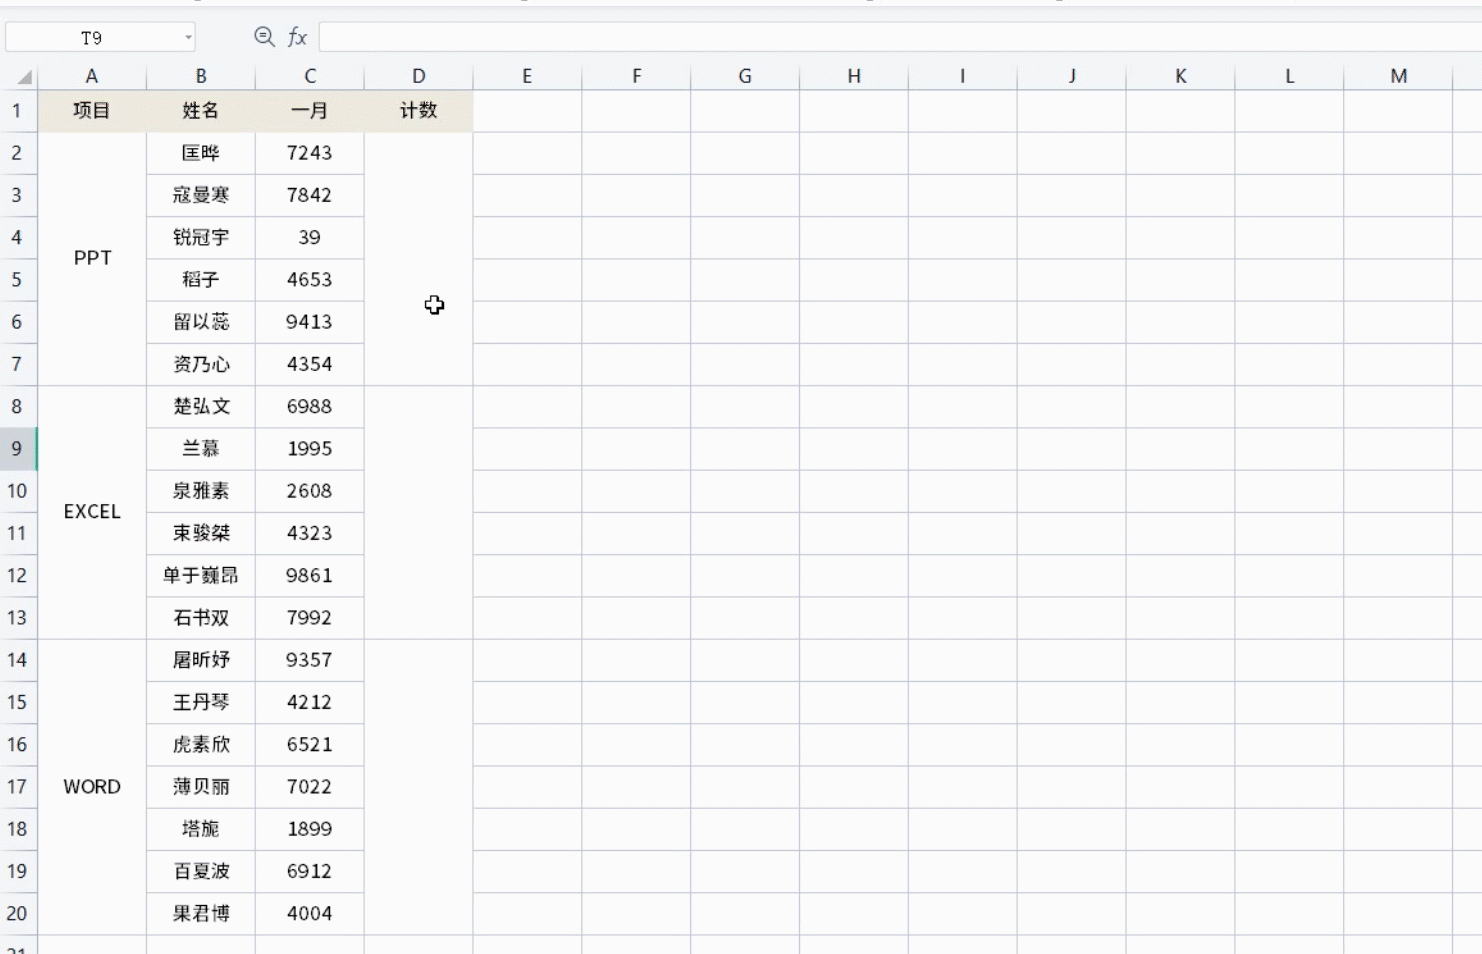Open the insert function fx button
This screenshot has width=1482, height=954.
pos(297,37)
